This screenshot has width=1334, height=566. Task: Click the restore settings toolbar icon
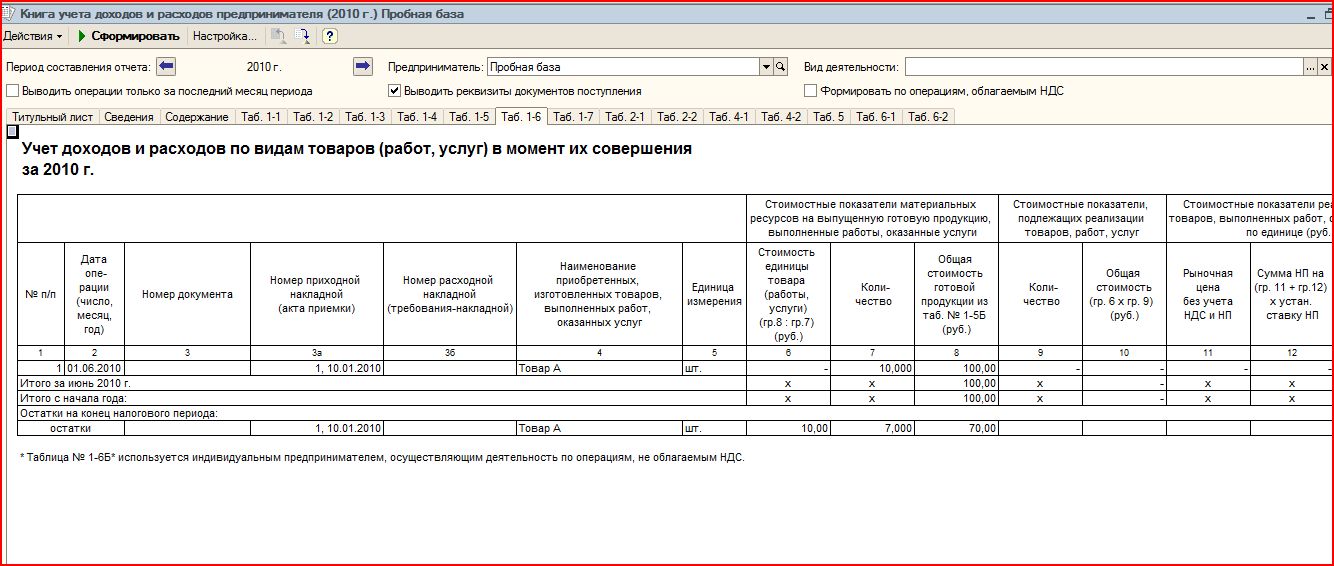[x=278, y=36]
